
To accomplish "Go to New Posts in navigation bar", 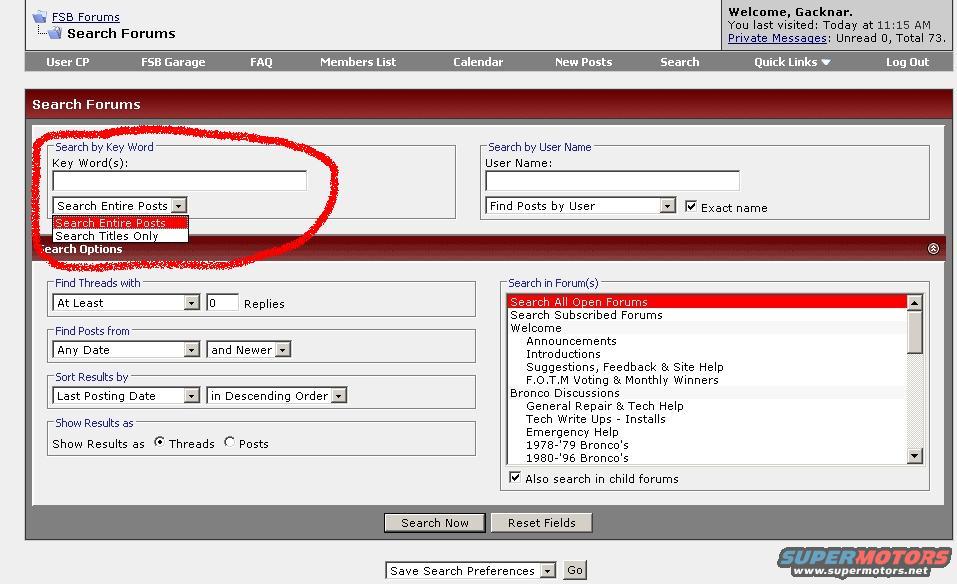I will click(x=583, y=62).
